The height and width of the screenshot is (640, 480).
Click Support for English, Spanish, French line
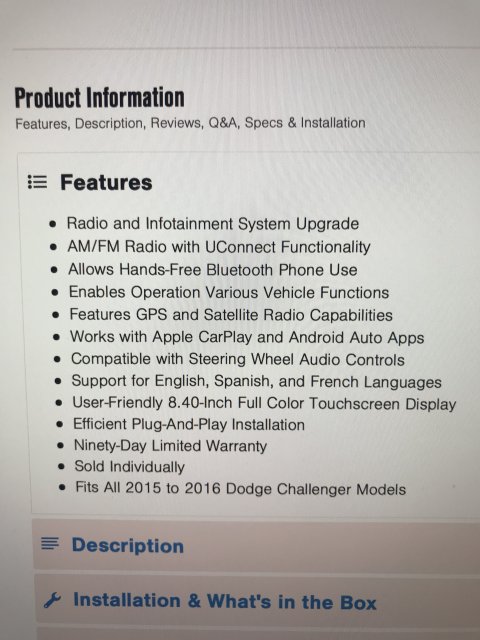(x=256, y=381)
